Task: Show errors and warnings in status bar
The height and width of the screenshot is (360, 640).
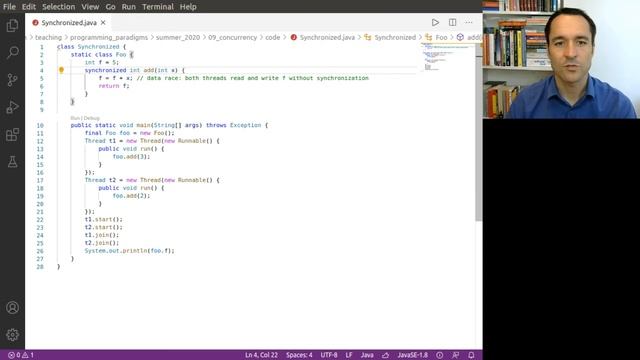Action: coord(21,355)
